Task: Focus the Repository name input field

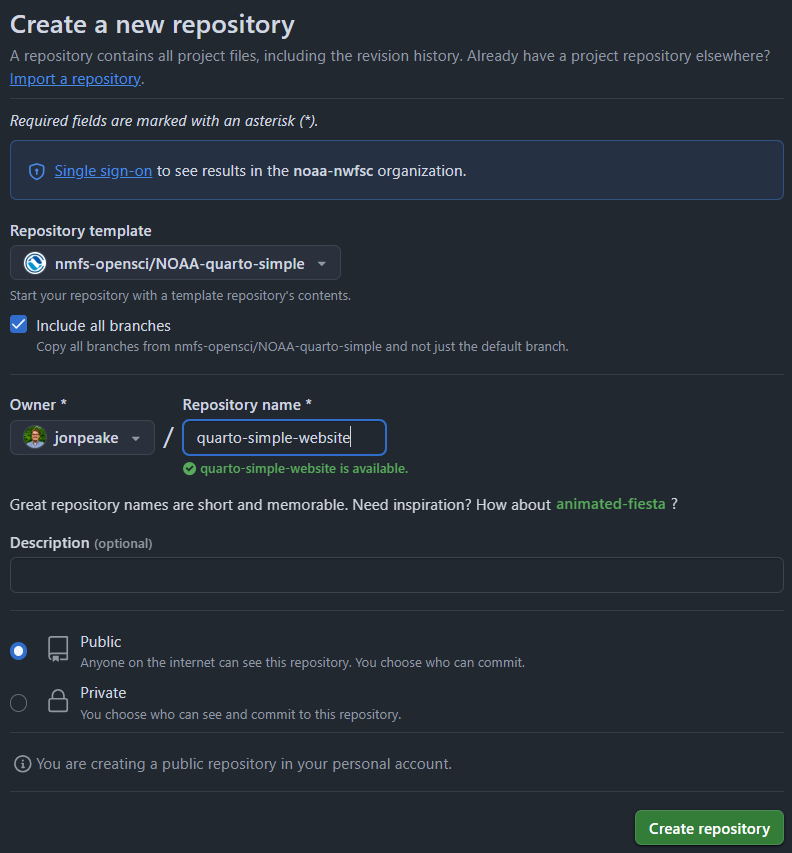Action: (284, 437)
